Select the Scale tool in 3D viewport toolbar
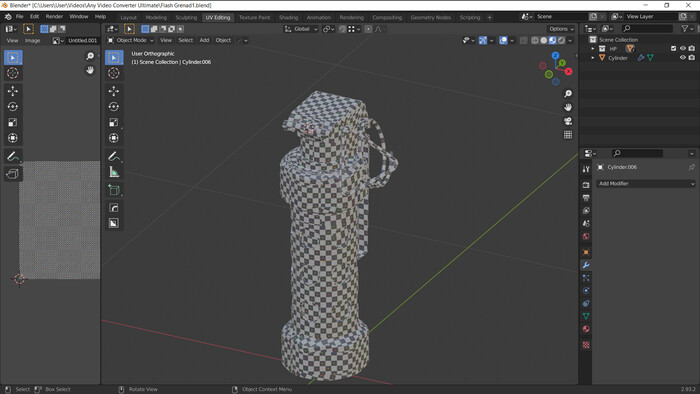This screenshot has width=700, height=394. pos(114,122)
